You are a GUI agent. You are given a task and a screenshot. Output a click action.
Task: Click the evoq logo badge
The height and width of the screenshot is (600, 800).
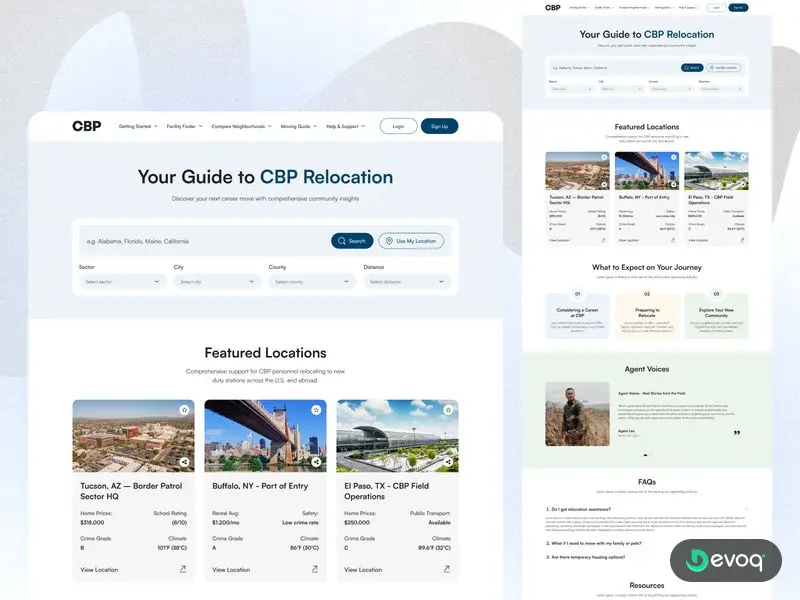(726, 560)
